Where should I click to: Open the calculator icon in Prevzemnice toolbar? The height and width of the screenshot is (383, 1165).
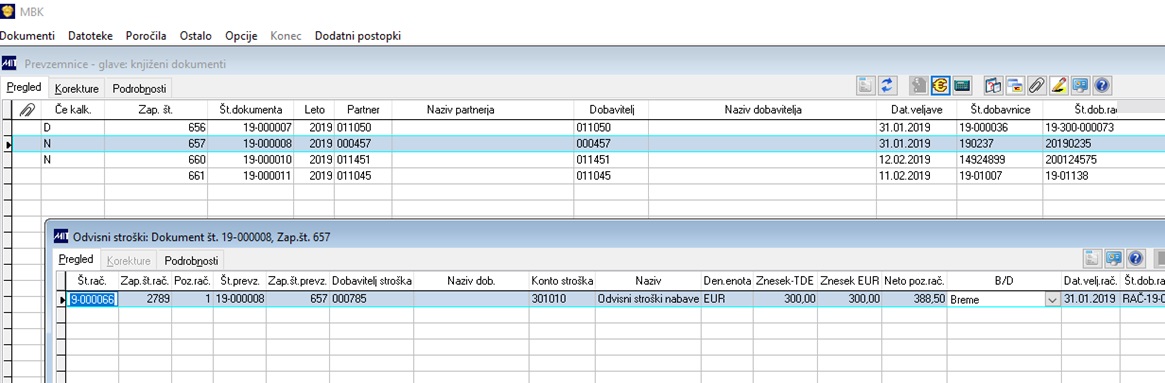[962, 86]
